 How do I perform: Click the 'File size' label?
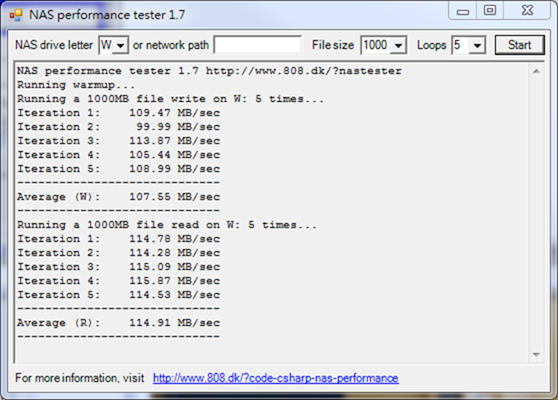(333, 45)
